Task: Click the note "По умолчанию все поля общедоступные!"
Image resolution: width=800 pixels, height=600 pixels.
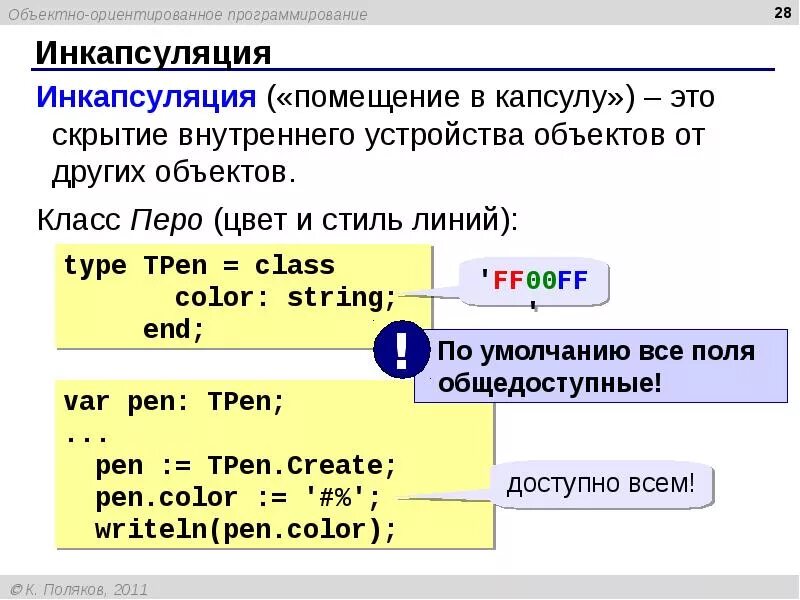Action: tap(601, 366)
